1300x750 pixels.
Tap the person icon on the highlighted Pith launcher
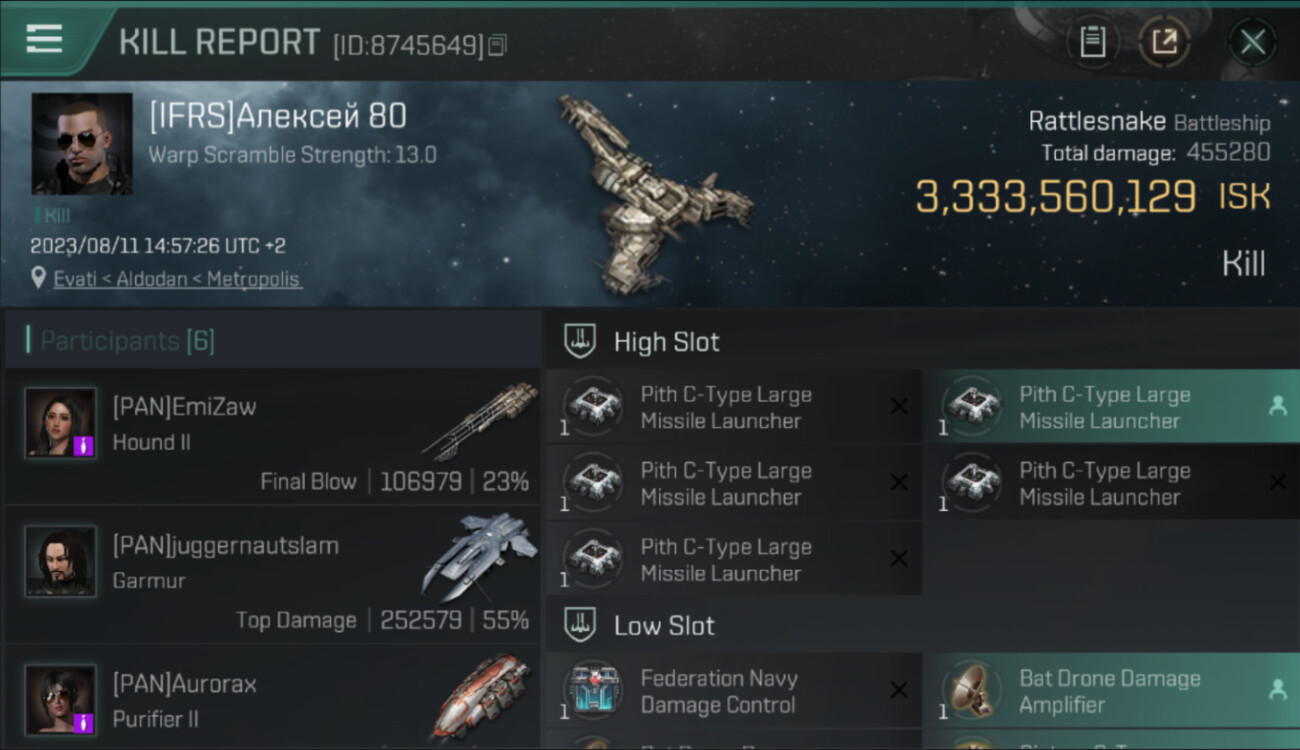click(x=1277, y=405)
